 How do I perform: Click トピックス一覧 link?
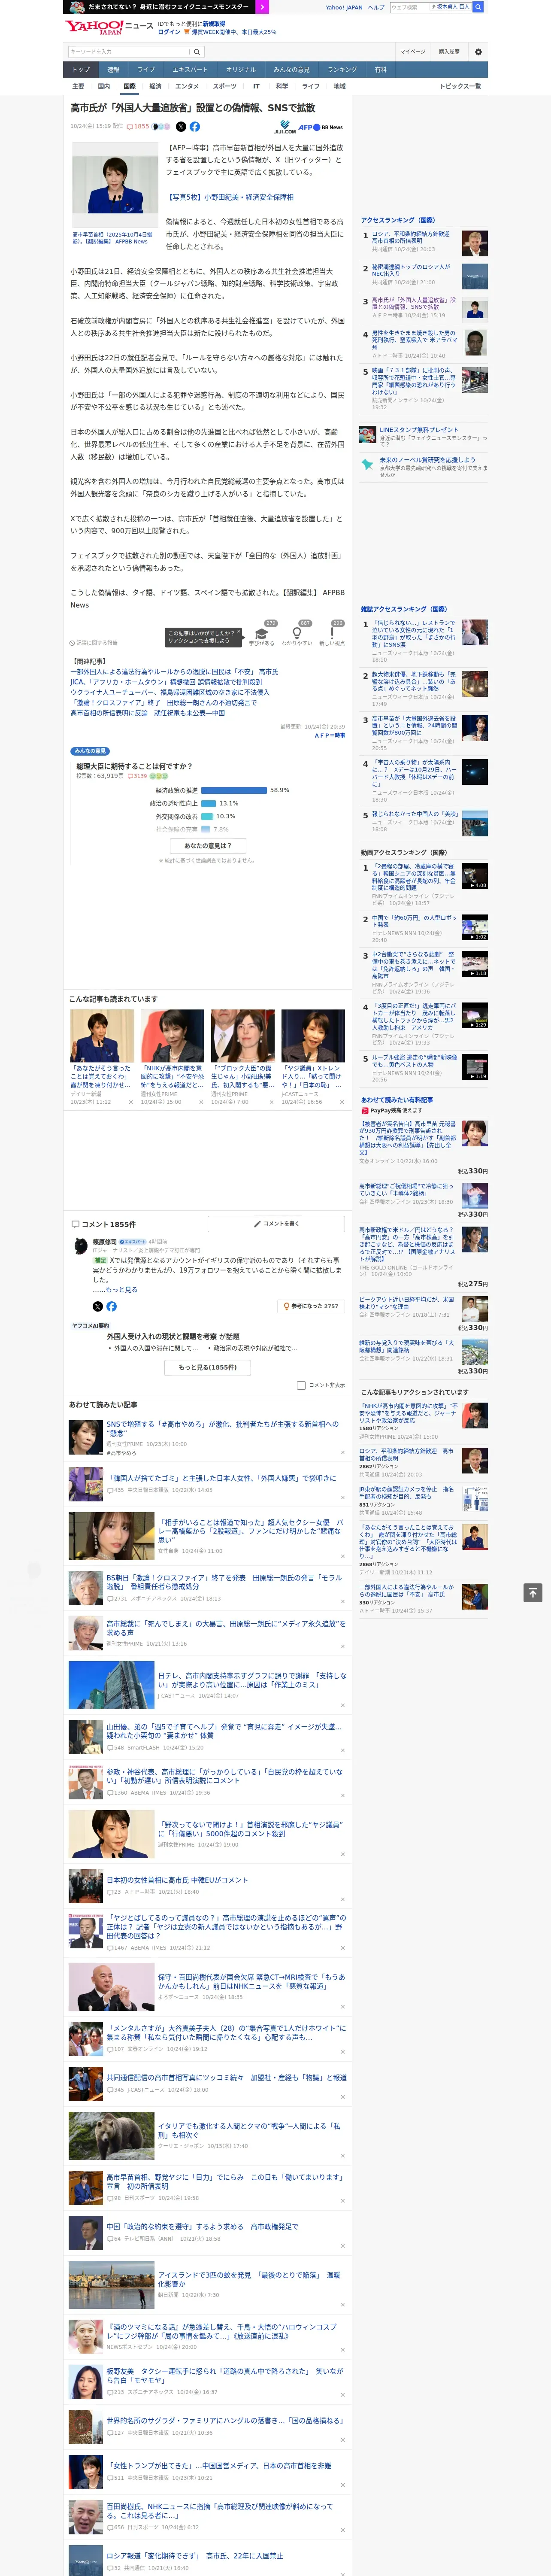tap(460, 86)
